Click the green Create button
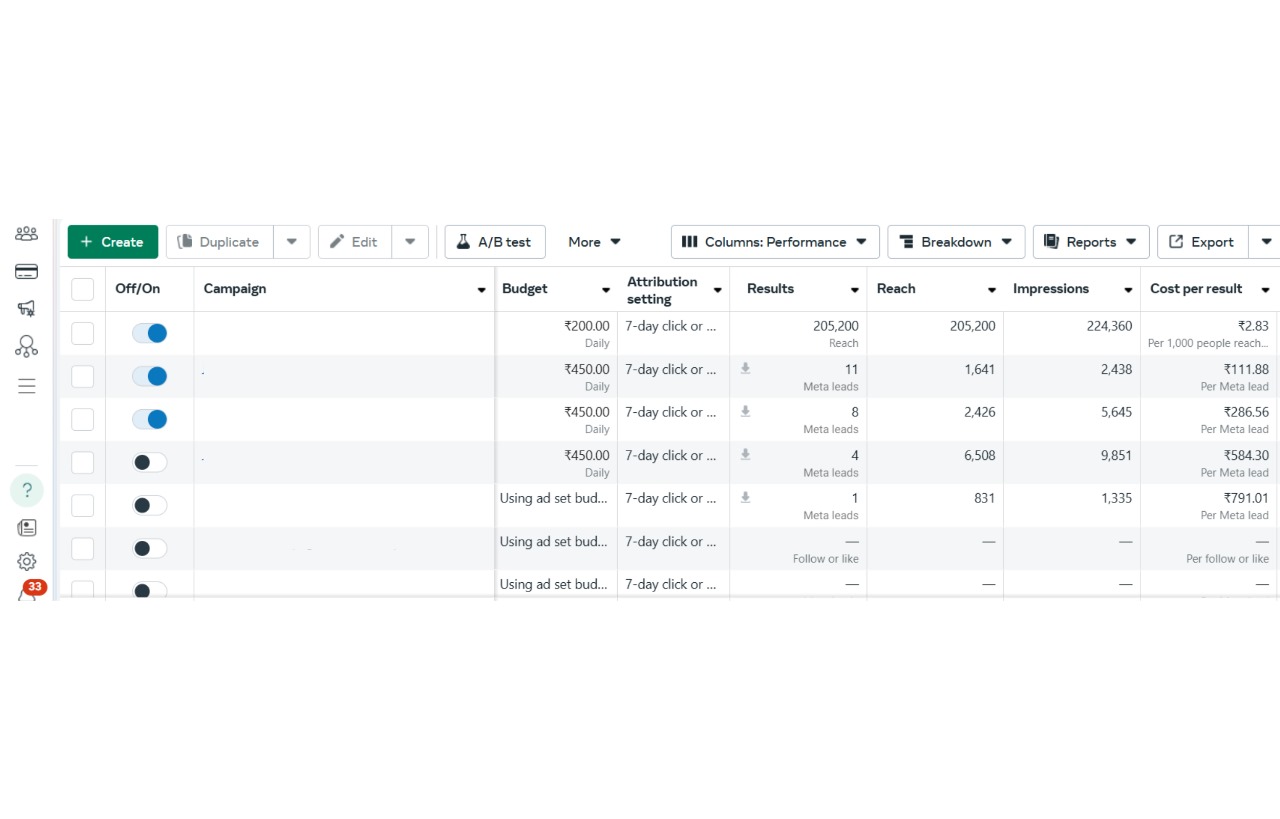The height and width of the screenshot is (819, 1280). [x=113, y=242]
